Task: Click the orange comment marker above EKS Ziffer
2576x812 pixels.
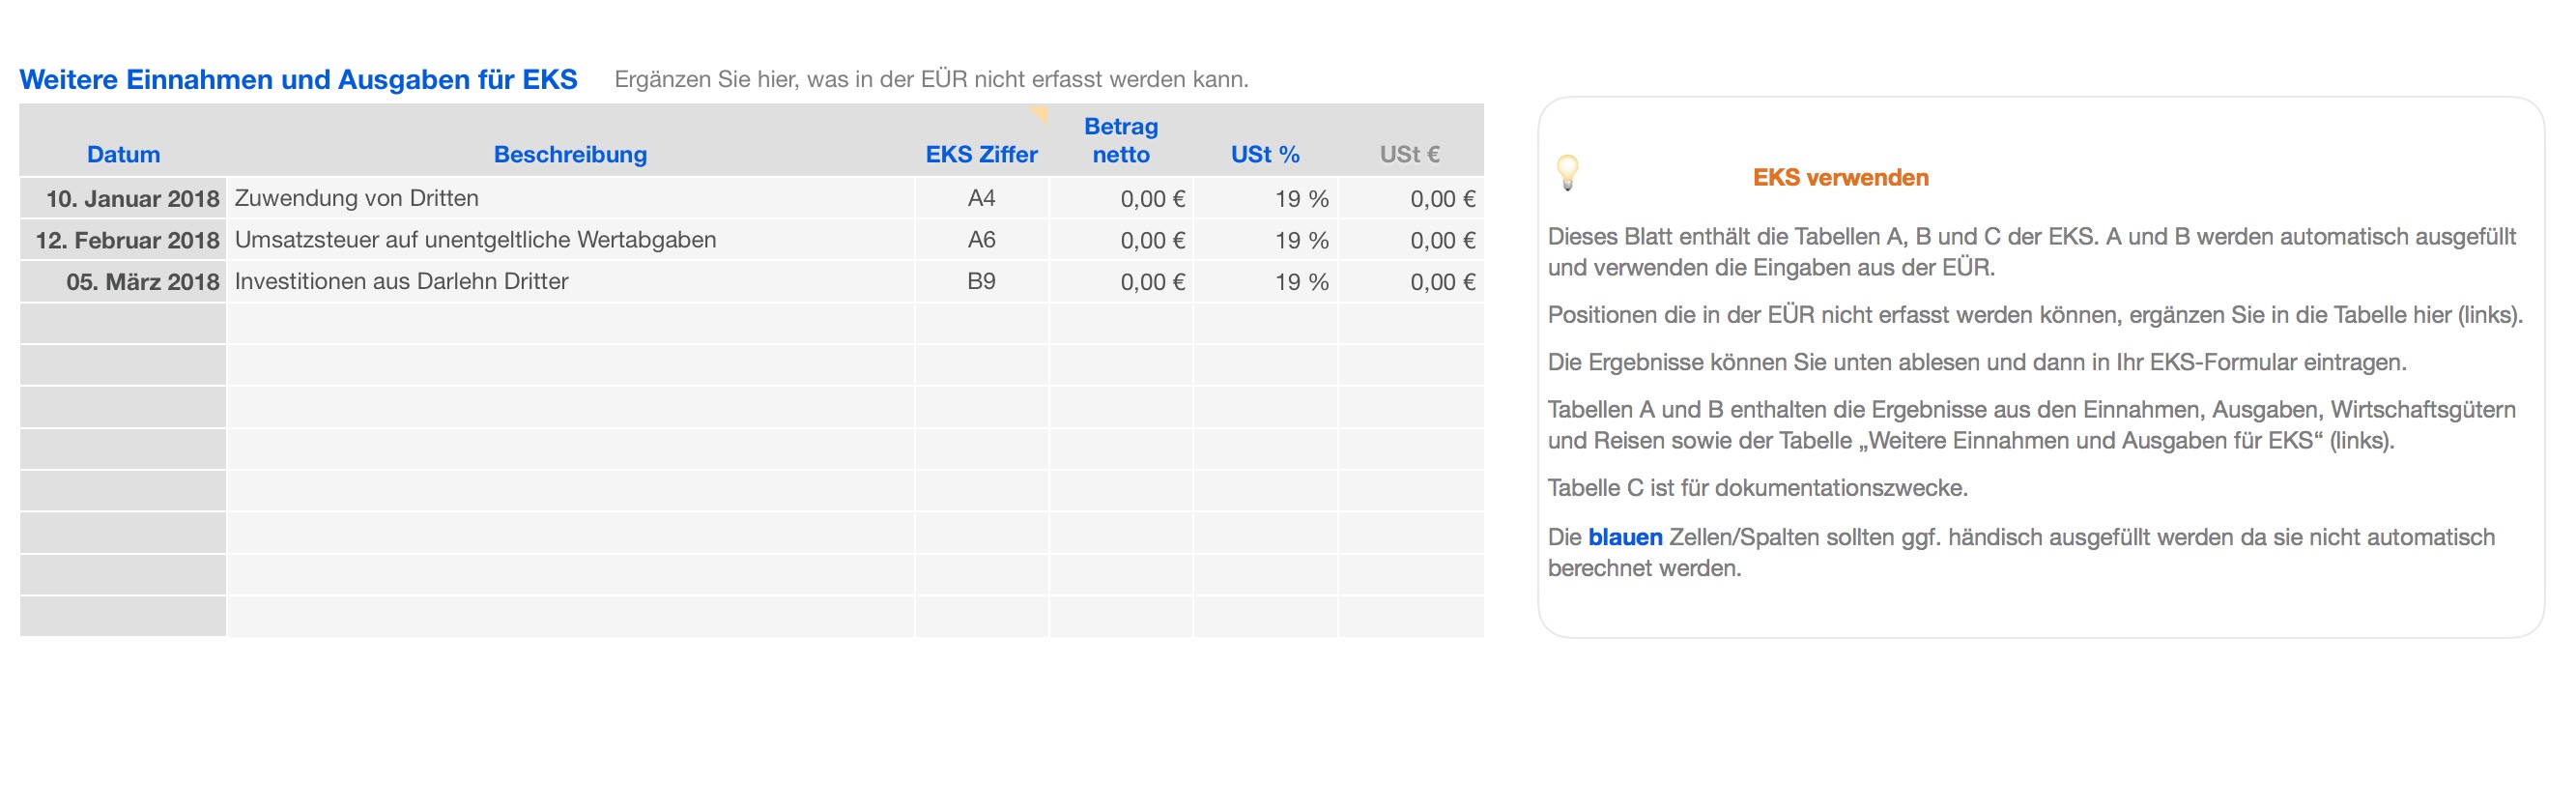Action: (x=1041, y=113)
